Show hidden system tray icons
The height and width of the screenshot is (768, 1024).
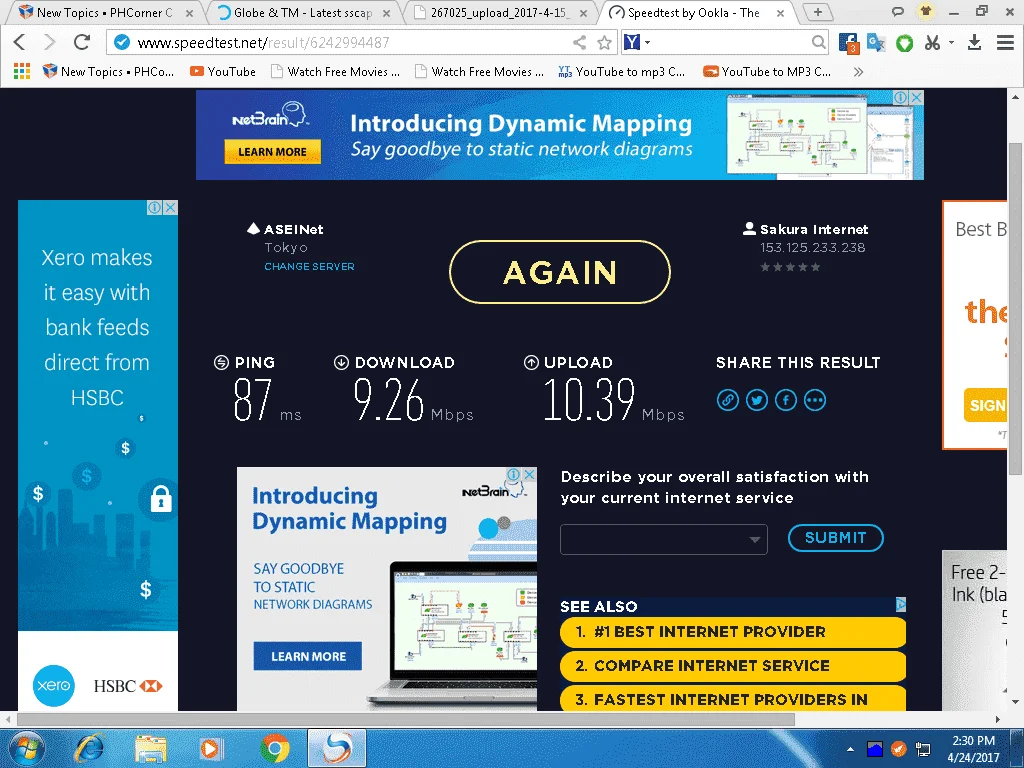(x=850, y=749)
